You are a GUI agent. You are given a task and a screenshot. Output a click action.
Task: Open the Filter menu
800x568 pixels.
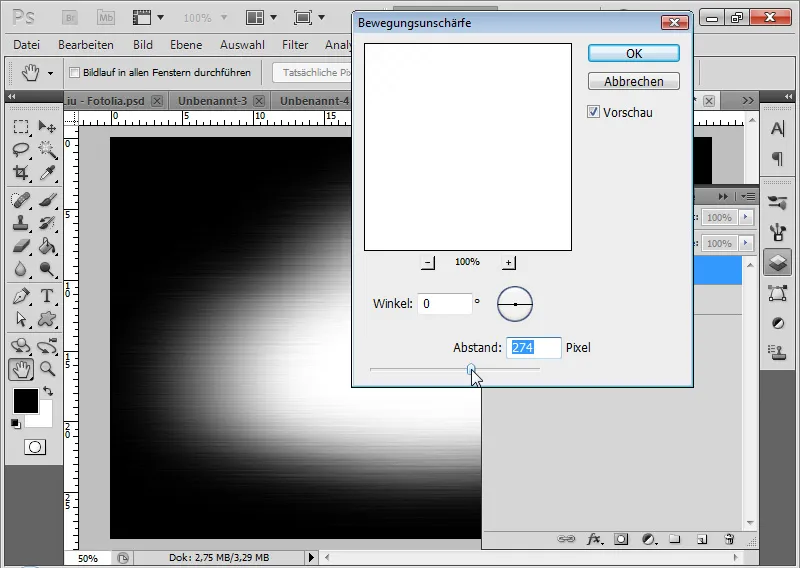click(x=295, y=45)
